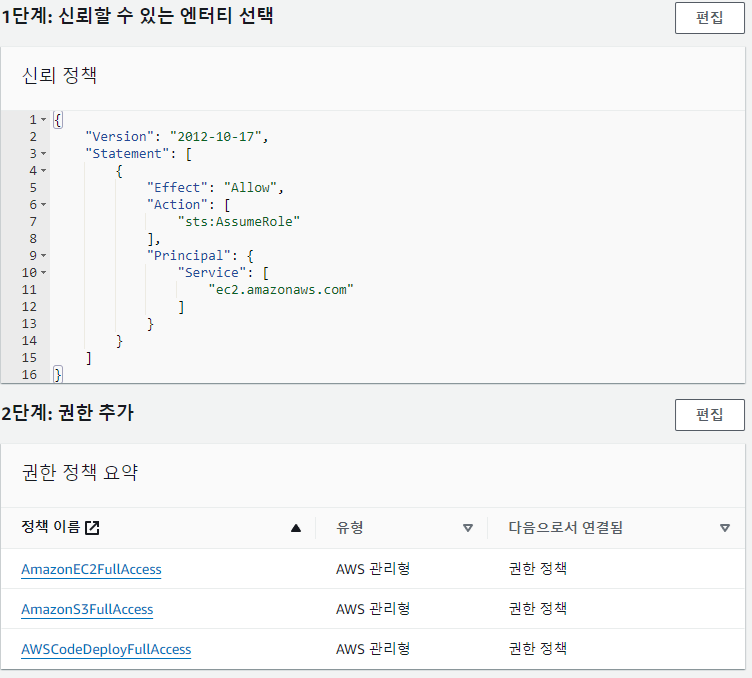
Task: Click the "Effect" key on line 5
Action: point(177,187)
